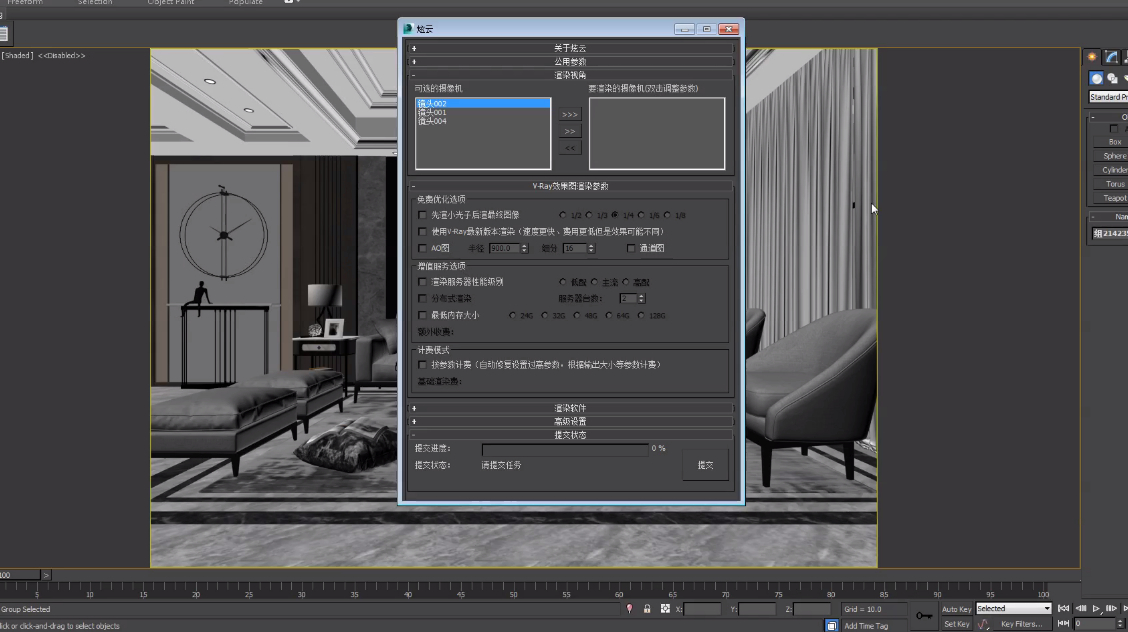Select the 32G memory radio
Screen dimensions: 1128x632
545,315
